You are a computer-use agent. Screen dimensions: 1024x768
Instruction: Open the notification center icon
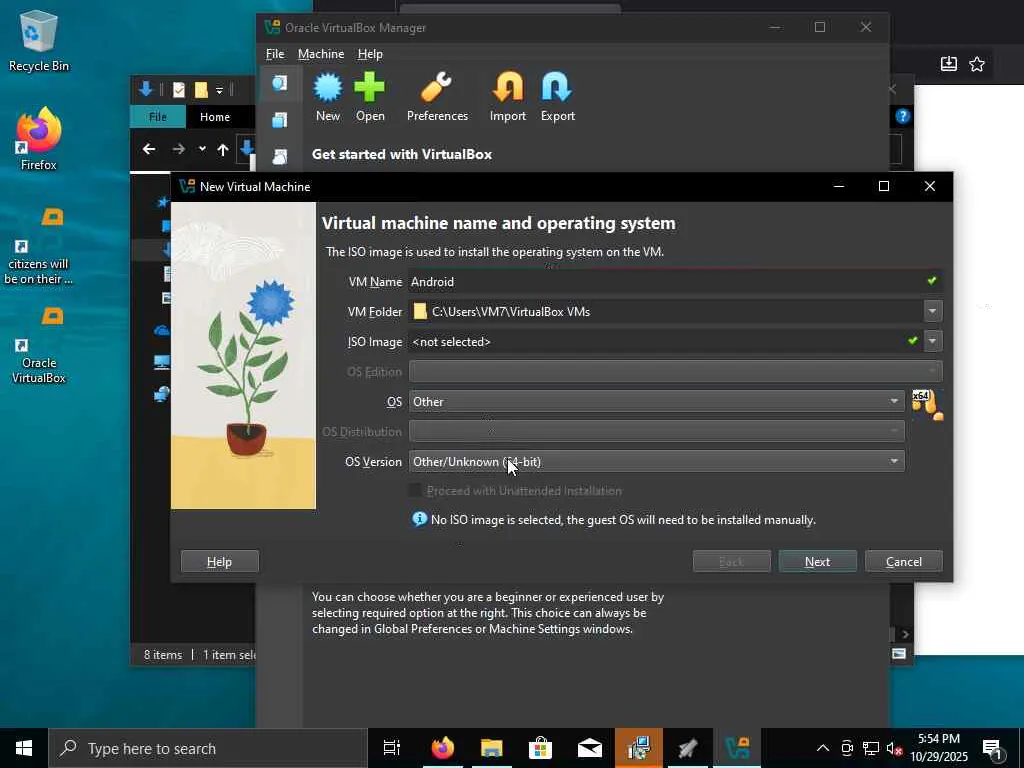coord(992,749)
